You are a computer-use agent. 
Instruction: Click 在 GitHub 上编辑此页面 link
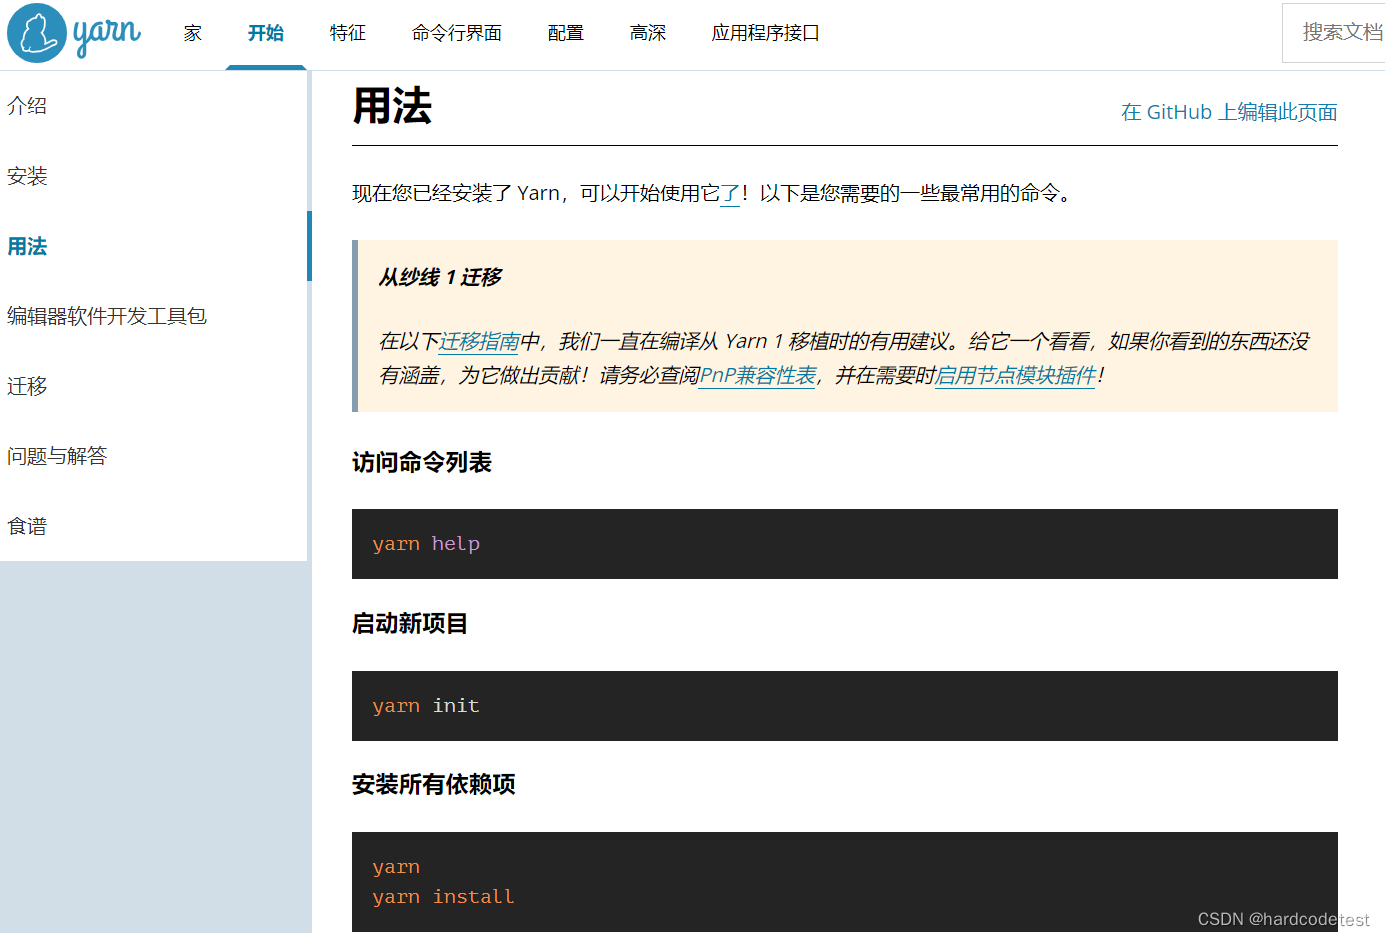[x=1229, y=112]
